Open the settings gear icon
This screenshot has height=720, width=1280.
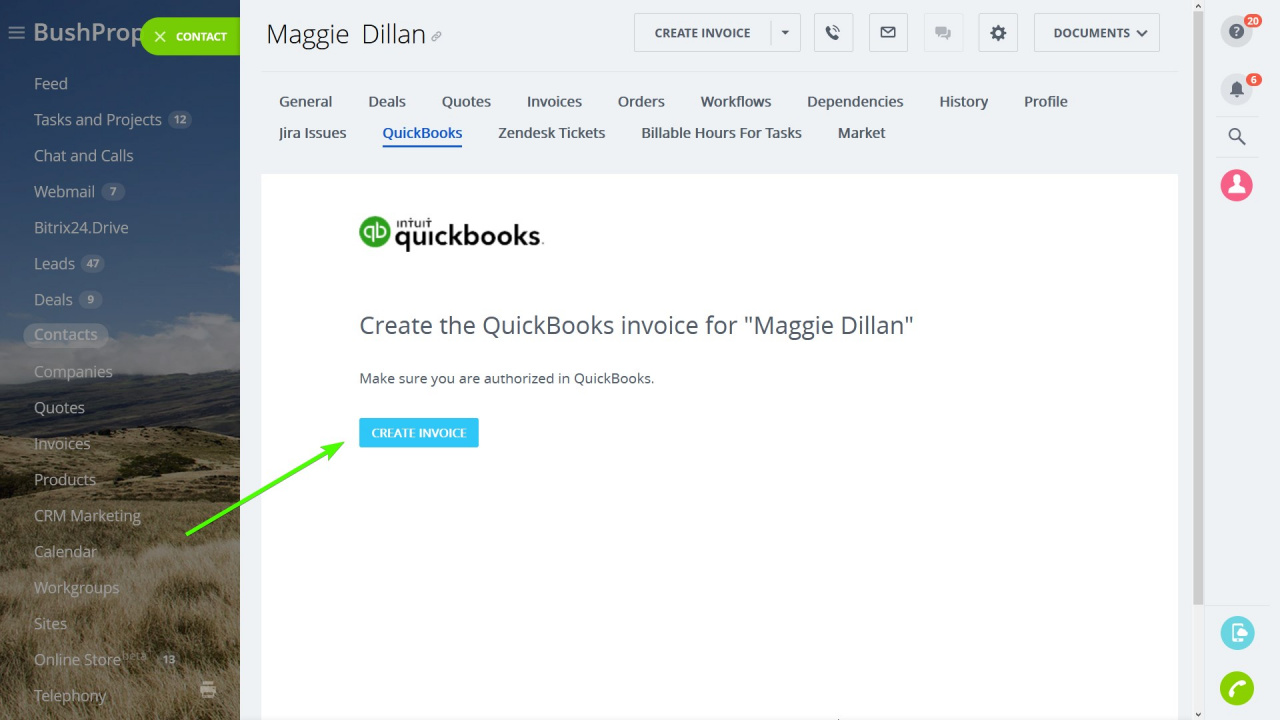pos(998,33)
